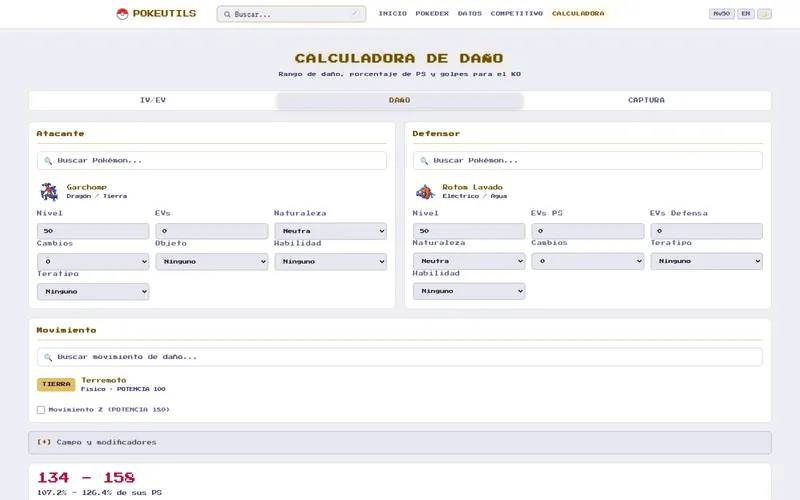Open defender Habilidad dropdown
Screen dimensions: 800x500
coord(469,291)
